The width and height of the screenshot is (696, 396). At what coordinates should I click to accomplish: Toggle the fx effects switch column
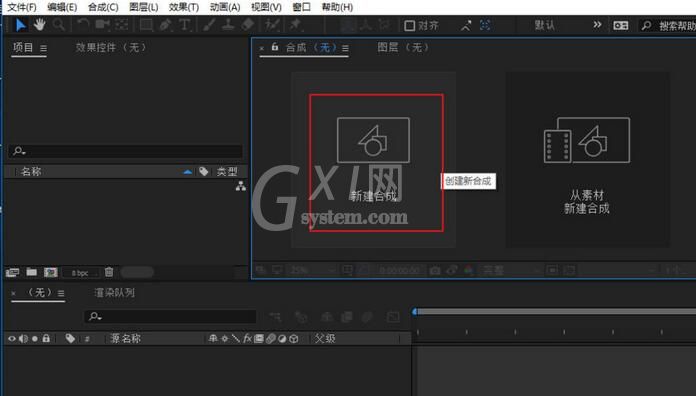(247, 339)
